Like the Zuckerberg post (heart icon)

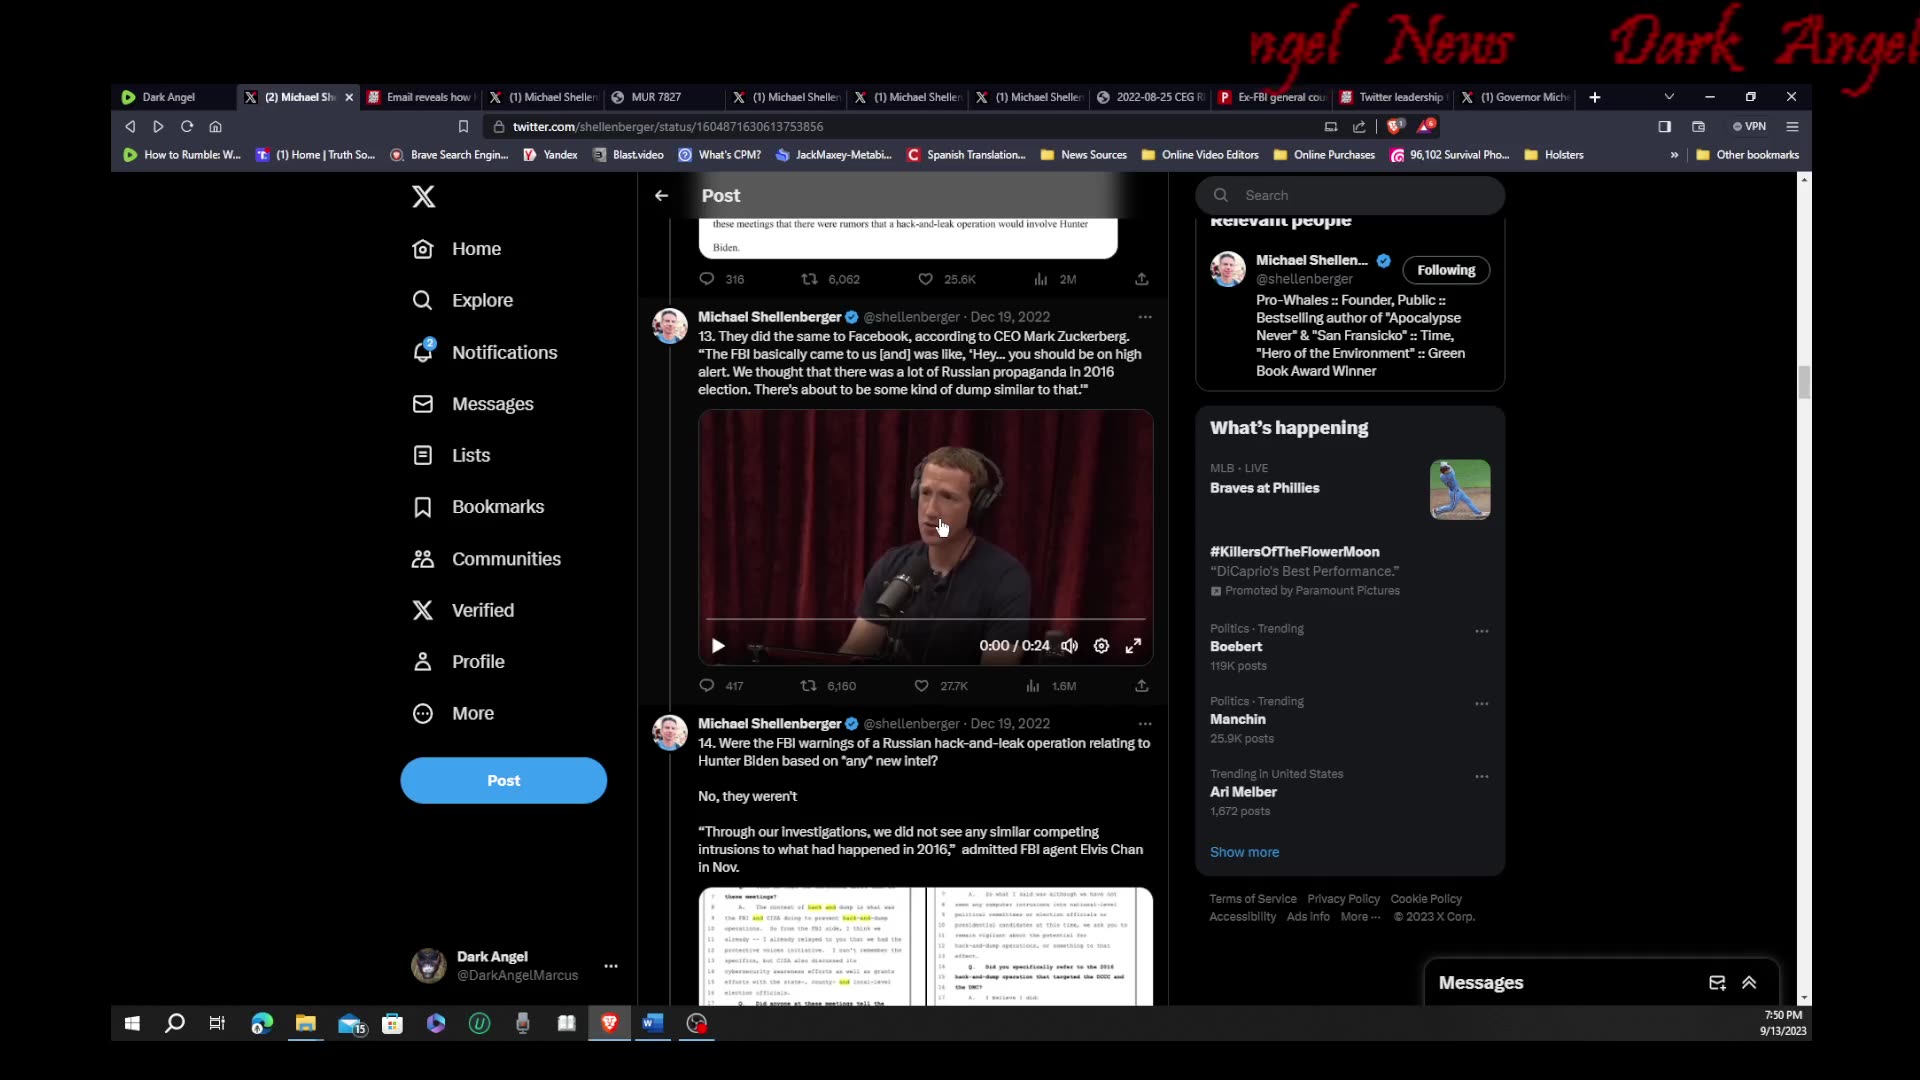click(921, 686)
